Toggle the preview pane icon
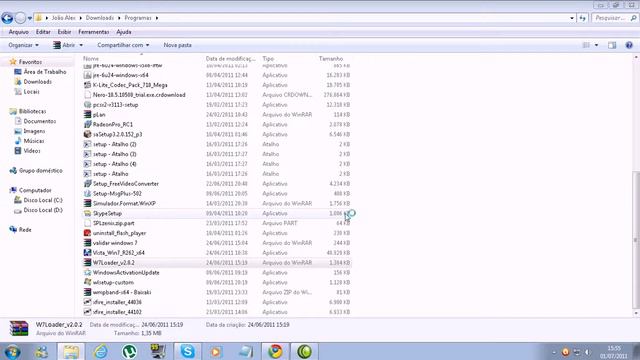Viewport: 640px width, 360px height. (x=612, y=45)
